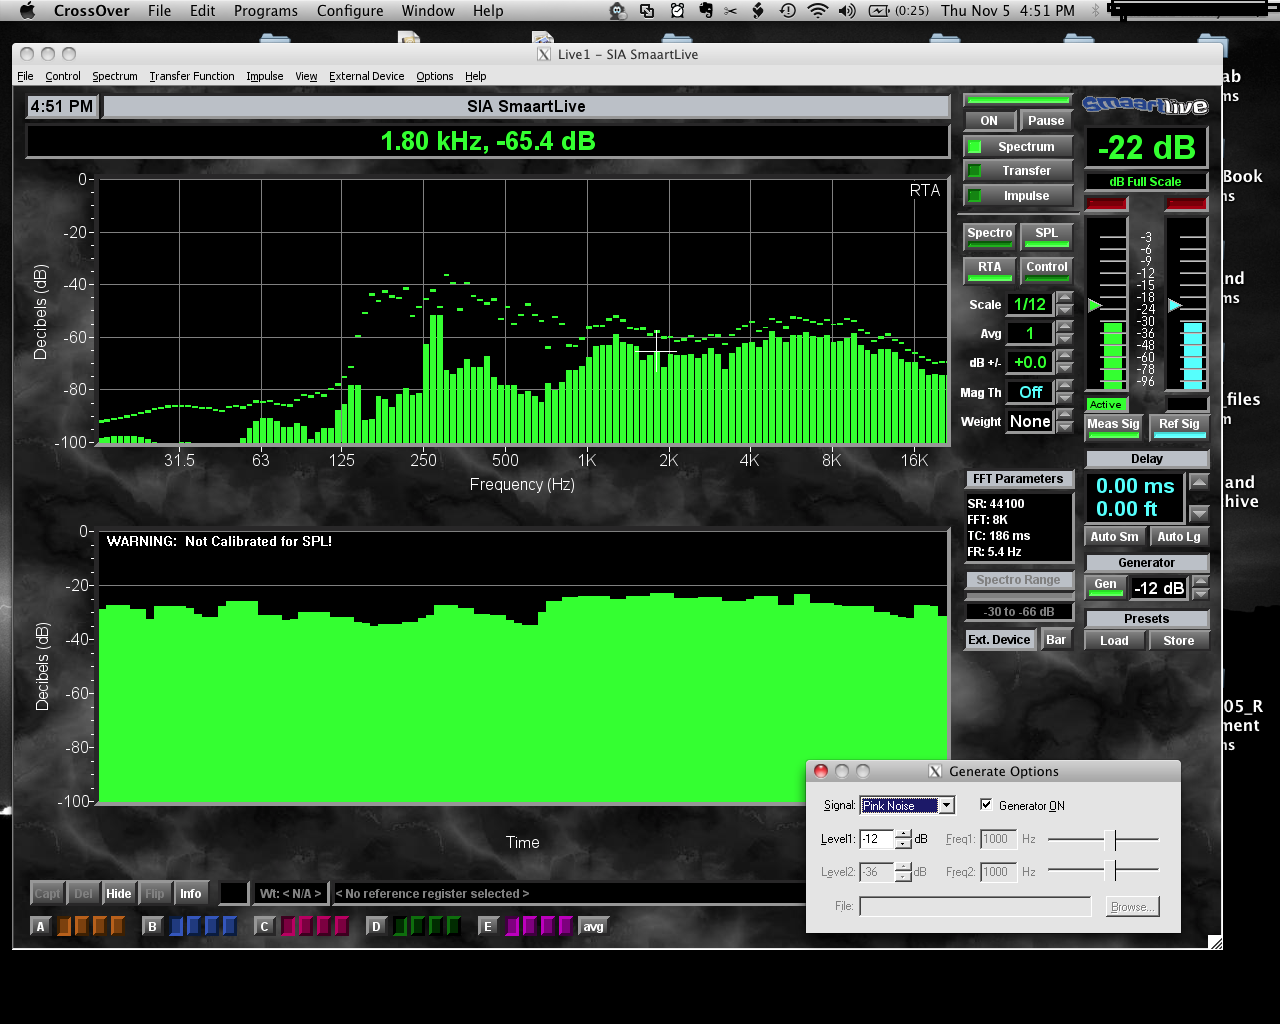Click the Auto Lg button
Image resolution: width=1280 pixels, height=1024 pixels.
(x=1179, y=537)
